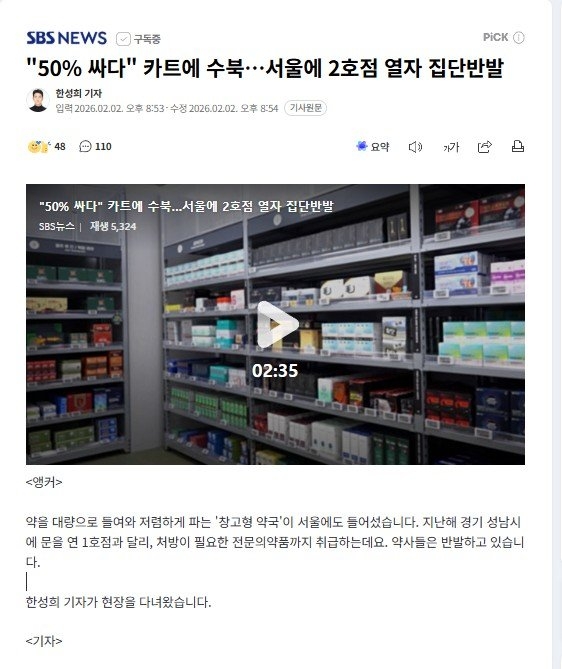Play the 02:35 news video
The height and width of the screenshot is (669, 562).
point(276,325)
